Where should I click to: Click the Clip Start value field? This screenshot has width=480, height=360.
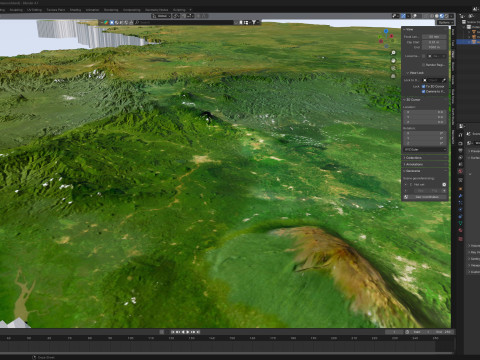tap(434, 42)
